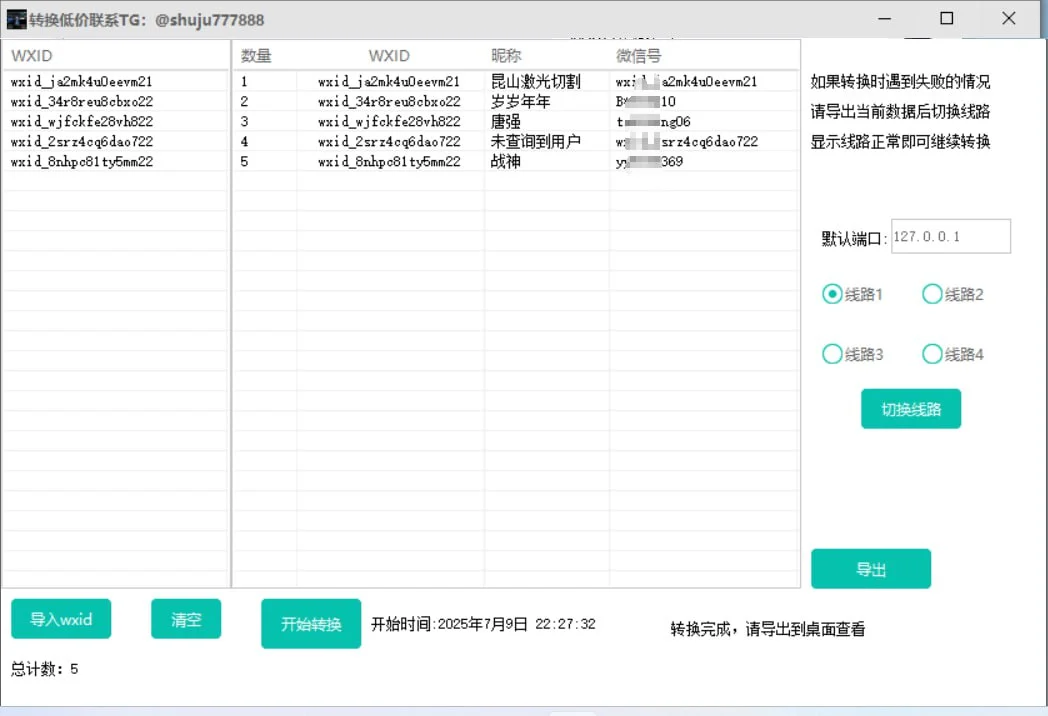Click the 开始时间 timestamp text
Screen dimensions: 1048x716
[483, 624]
